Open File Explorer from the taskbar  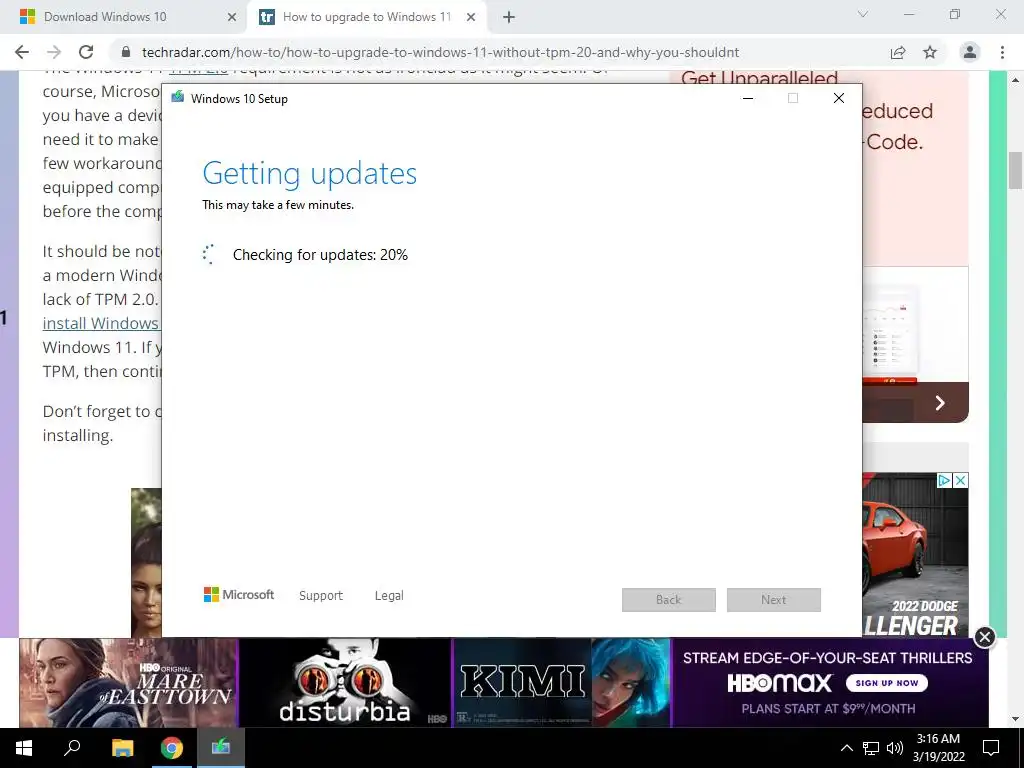pyautogui.click(x=122, y=748)
